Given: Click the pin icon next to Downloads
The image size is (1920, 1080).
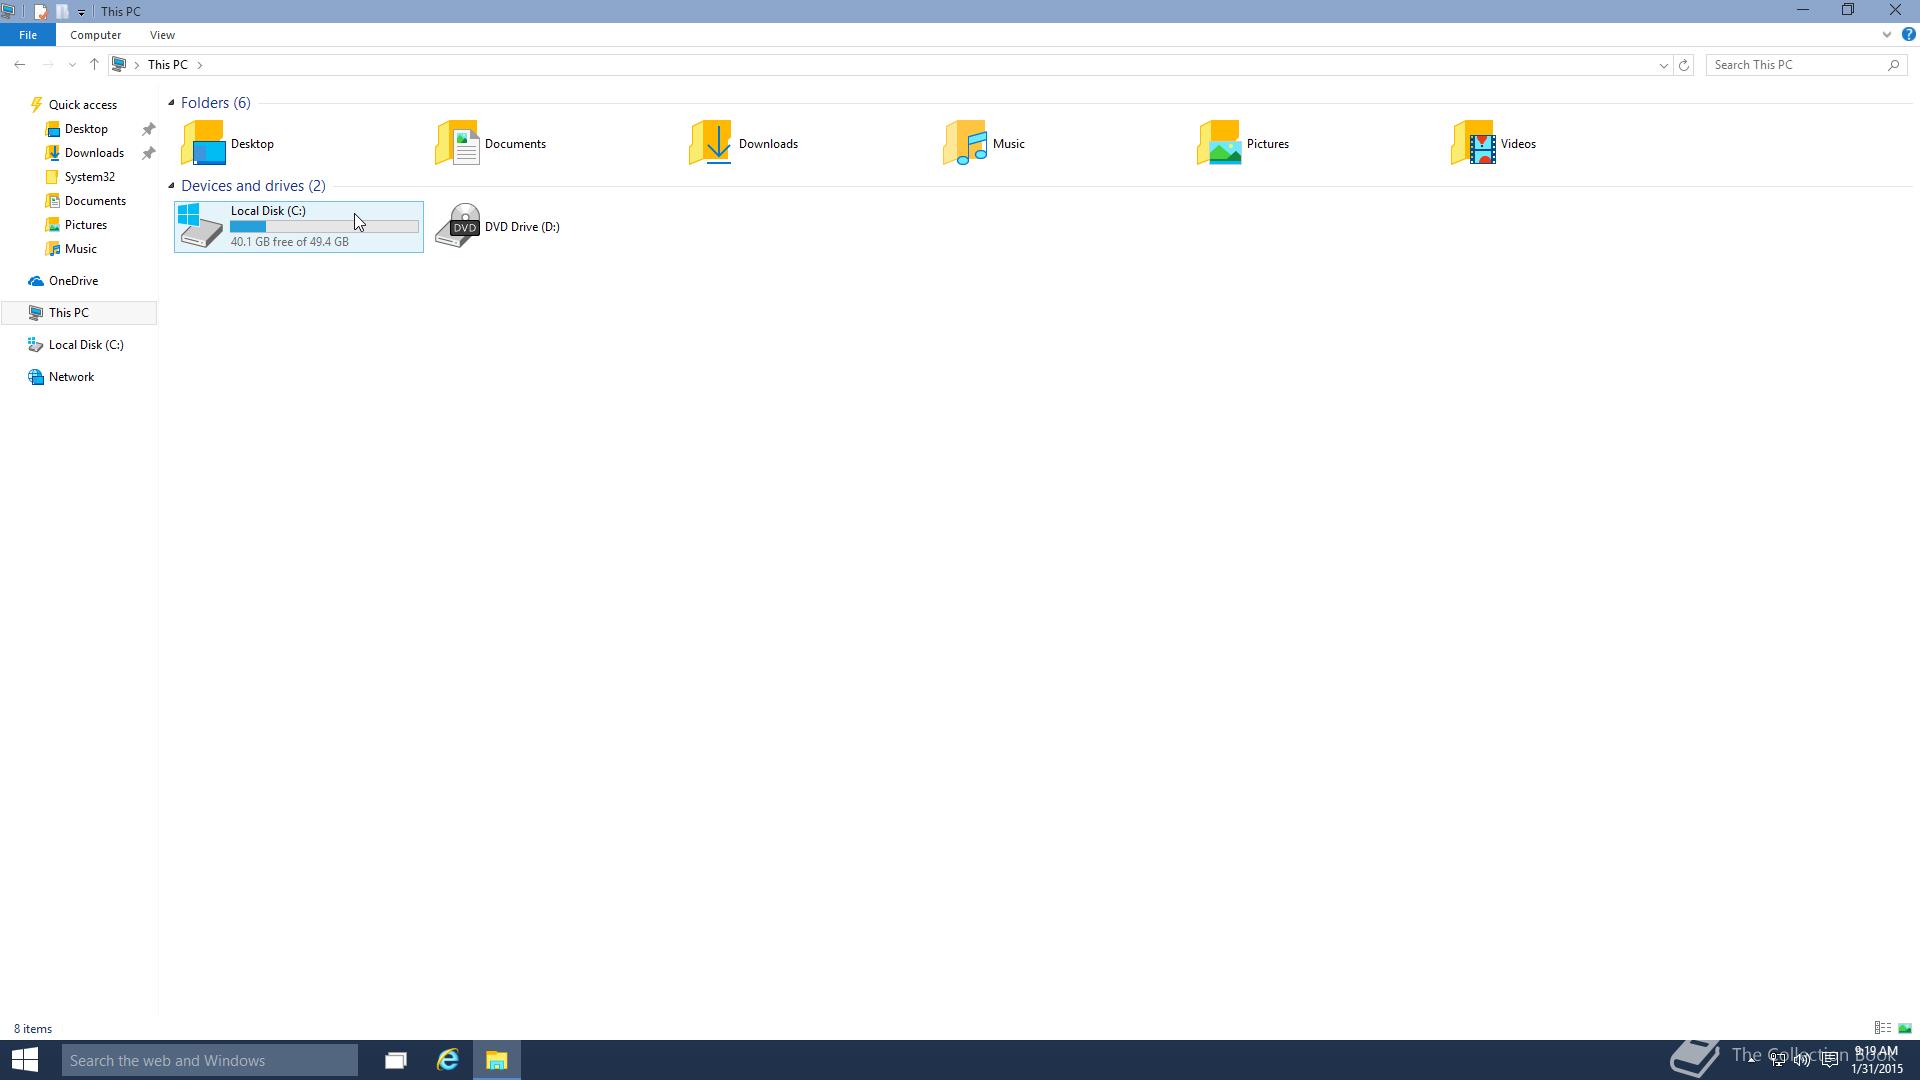Looking at the screenshot, I should 148,153.
